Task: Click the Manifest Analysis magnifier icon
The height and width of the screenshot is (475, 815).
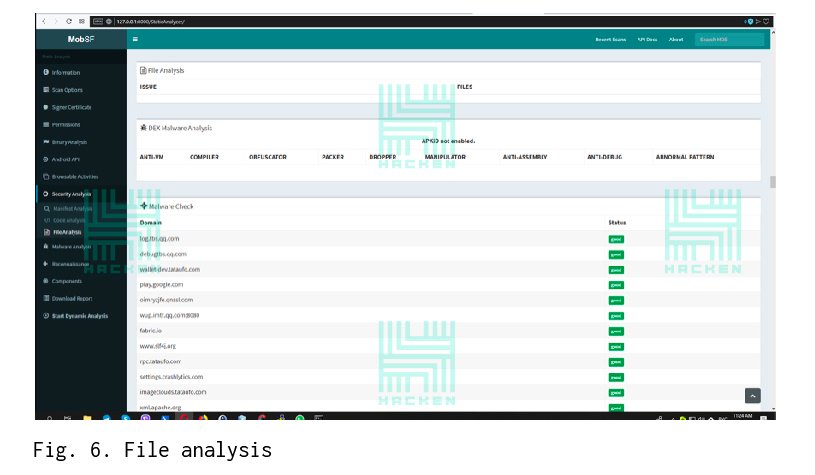Action: click(x=47, y=208)
